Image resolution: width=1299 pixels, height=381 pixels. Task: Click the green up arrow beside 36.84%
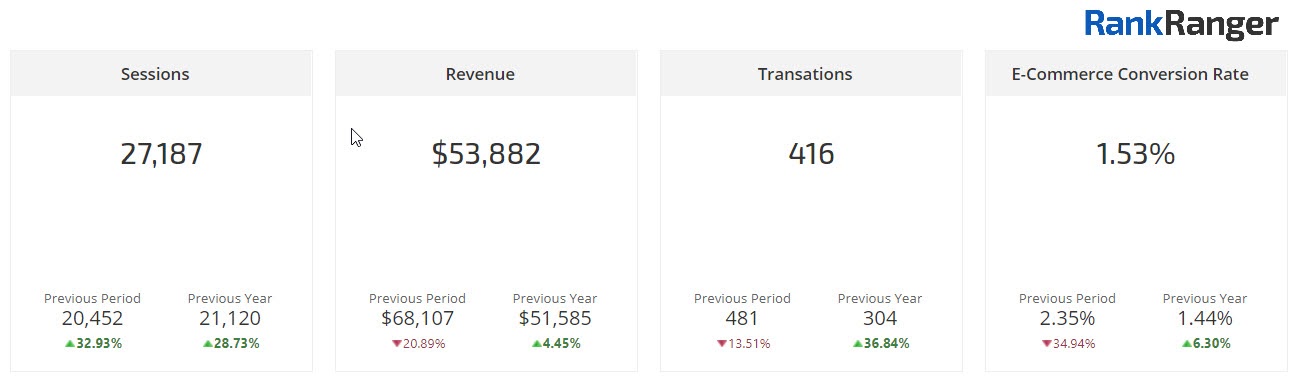[x=857, y=344]
